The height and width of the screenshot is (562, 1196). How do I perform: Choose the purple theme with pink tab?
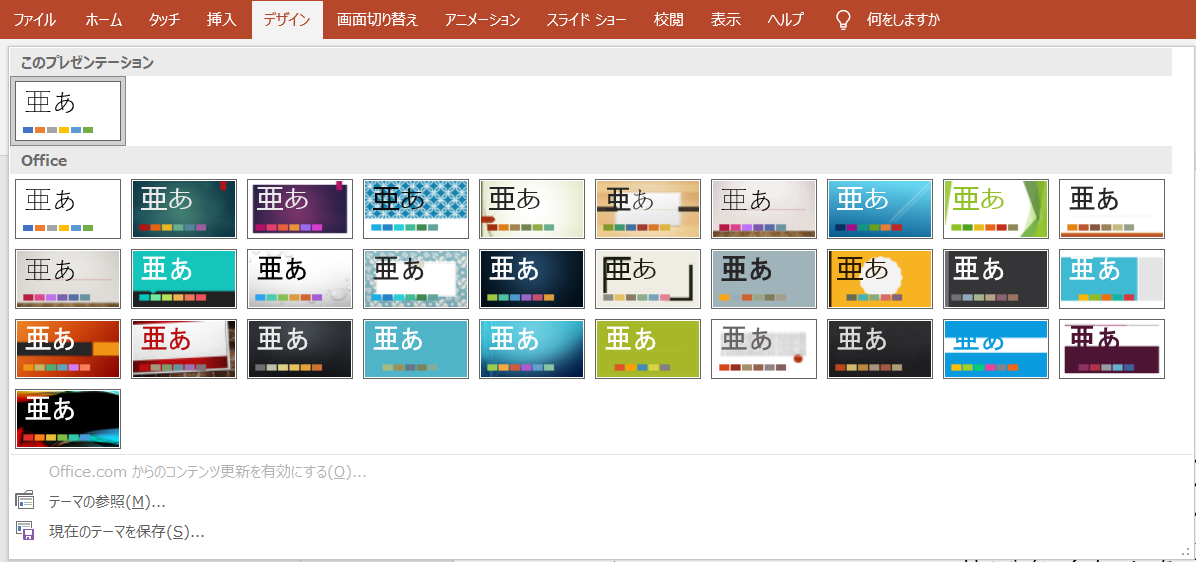coord(300,209)
